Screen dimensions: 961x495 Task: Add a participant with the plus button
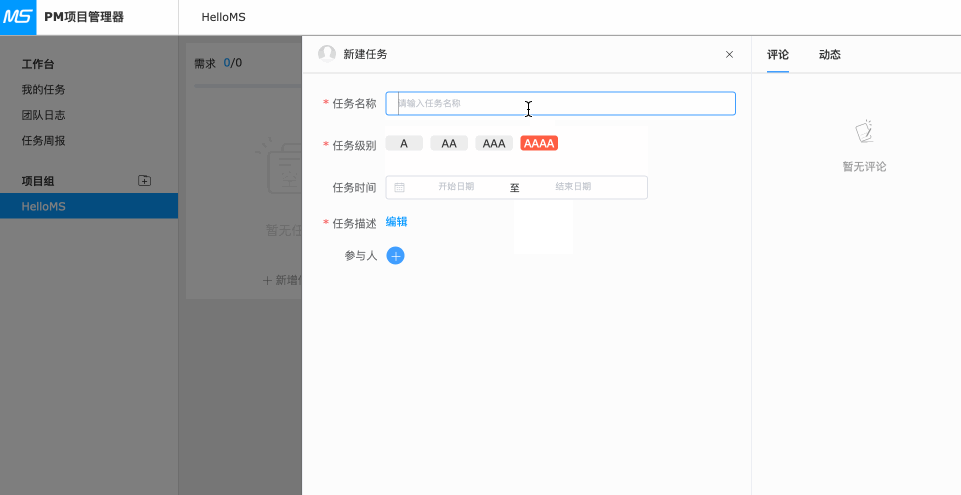(395, 255)
